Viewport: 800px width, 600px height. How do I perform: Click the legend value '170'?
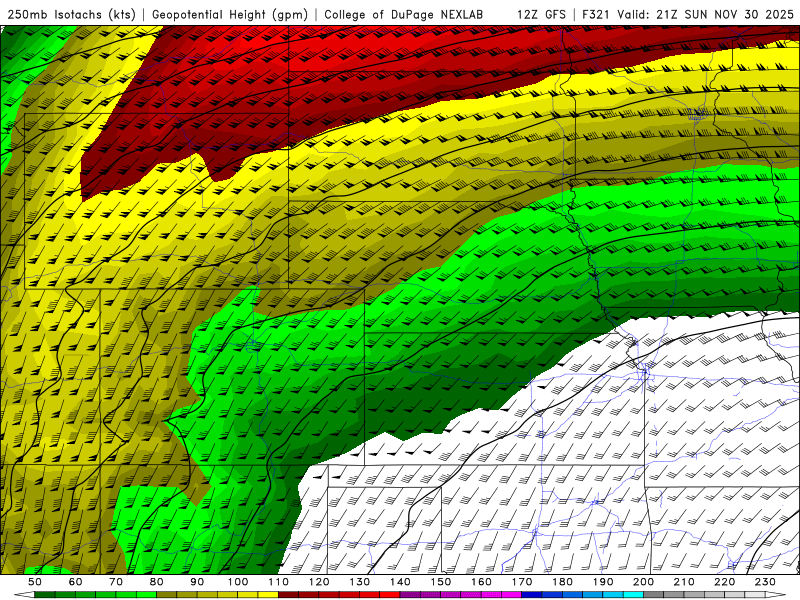pos(522,582)
